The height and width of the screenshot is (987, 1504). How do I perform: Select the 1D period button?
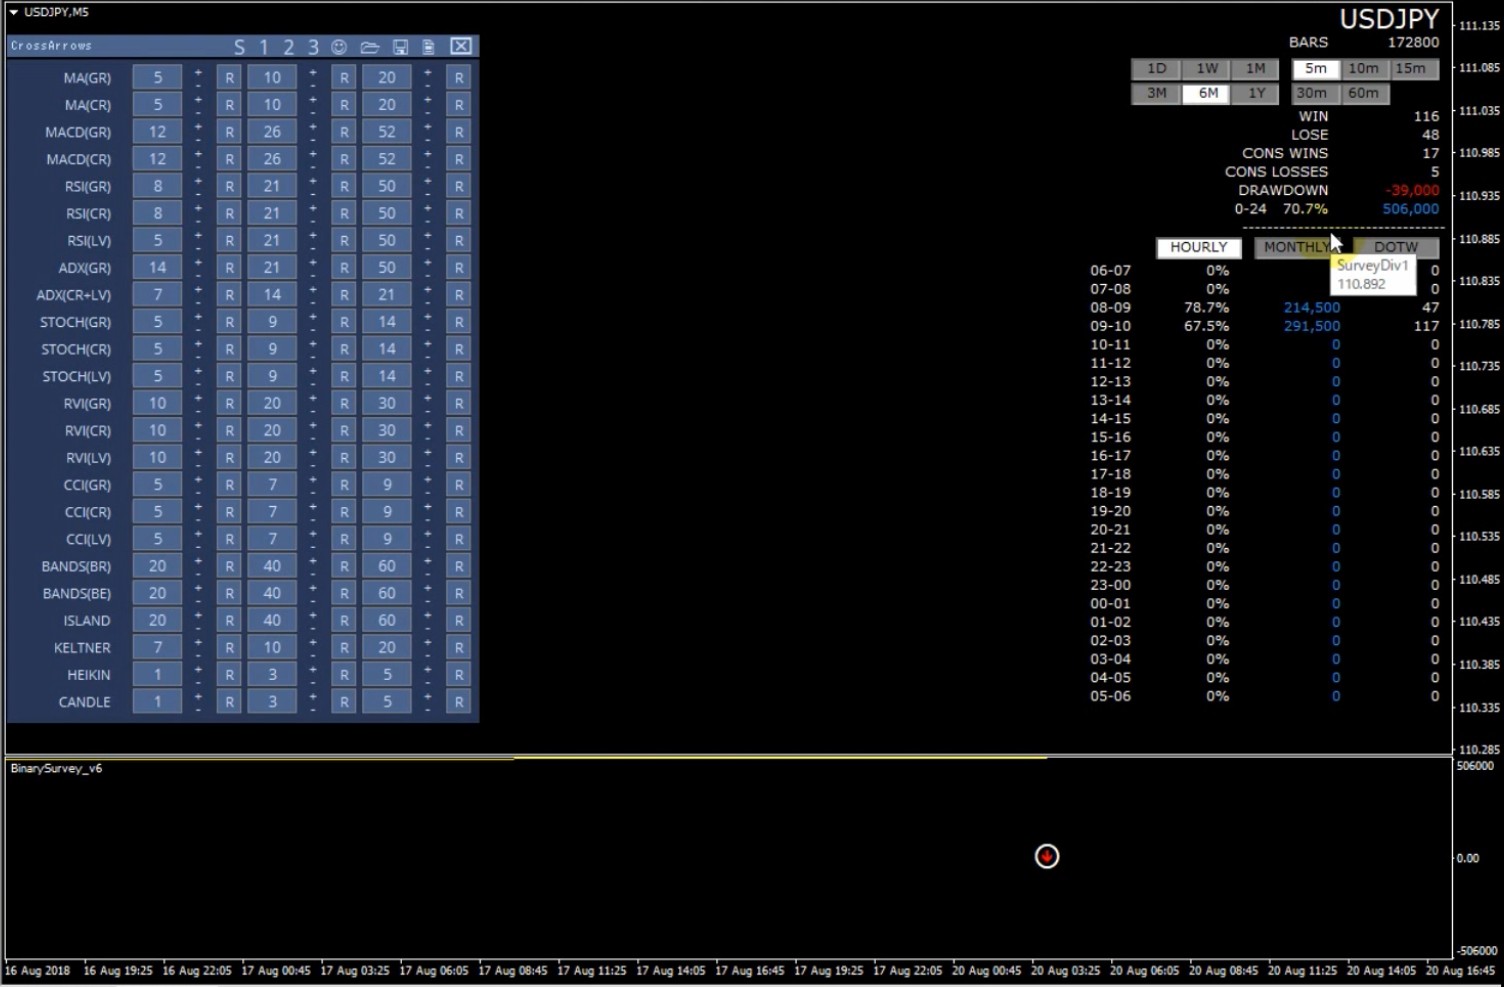(1156, 69)
